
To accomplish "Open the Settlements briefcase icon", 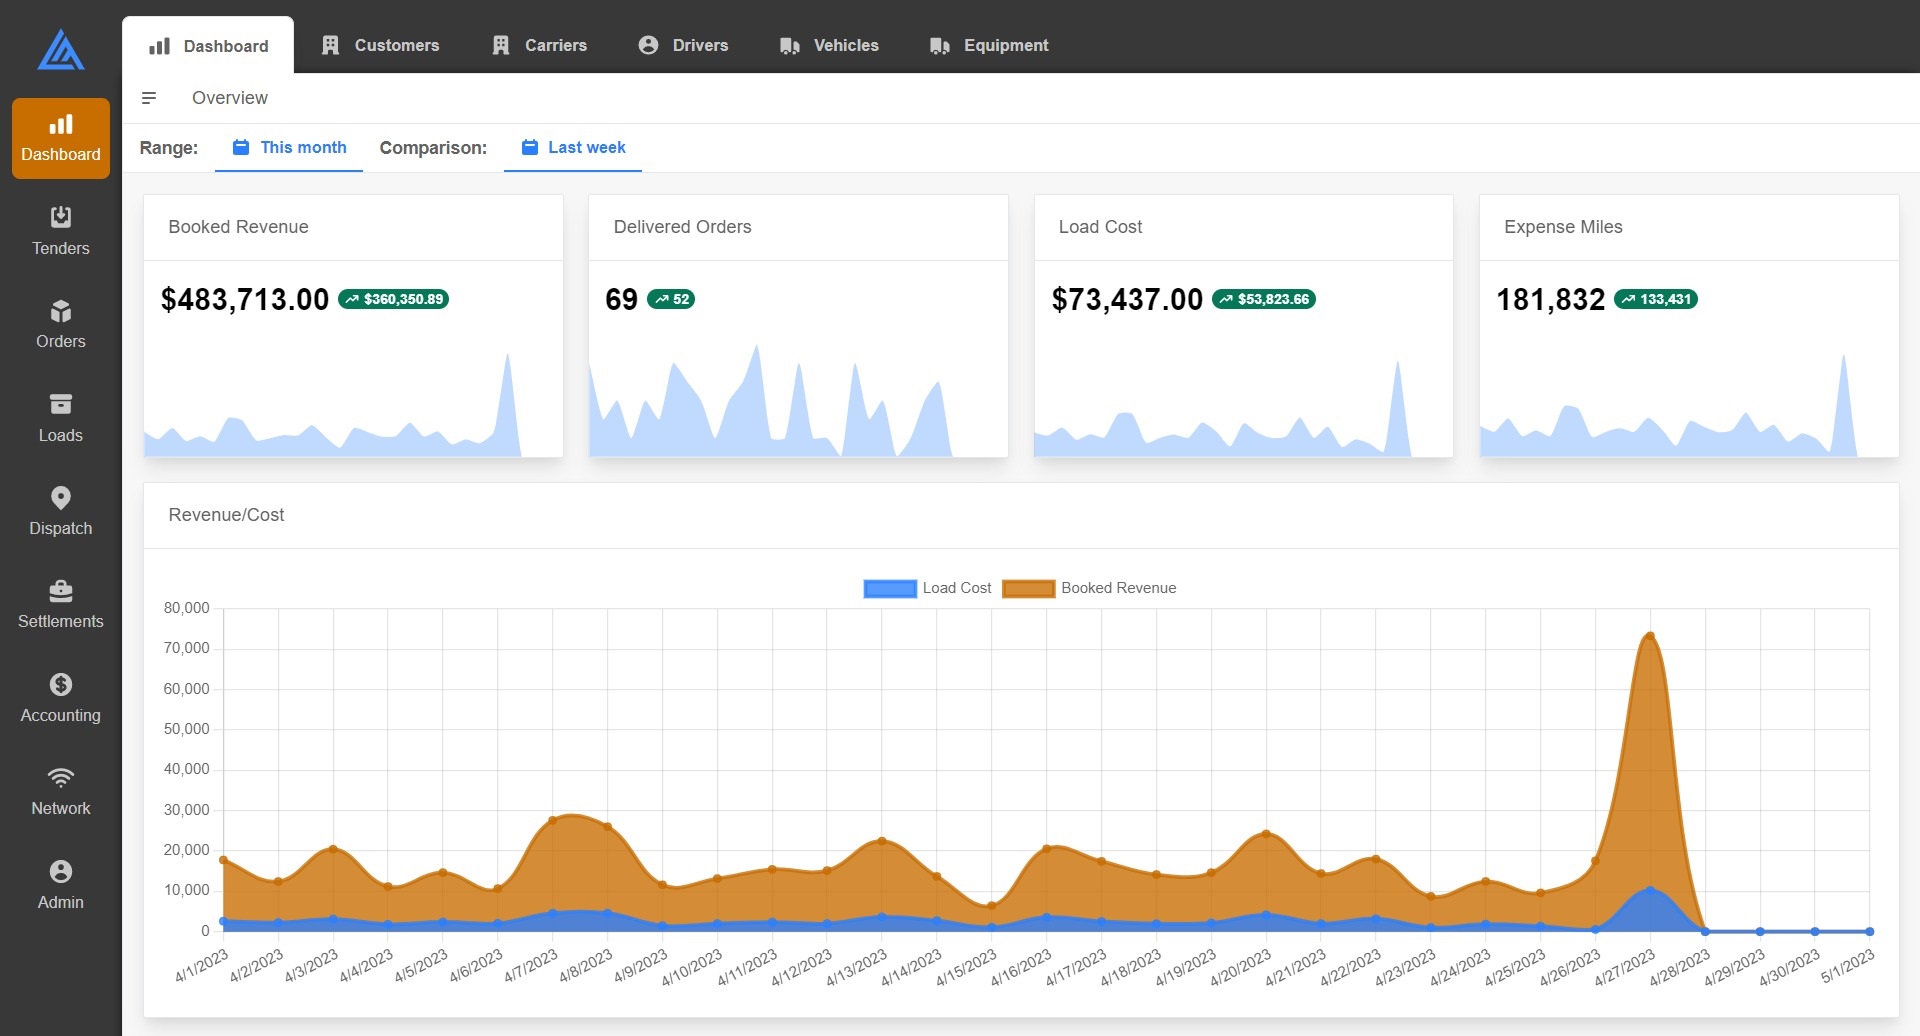I will click(x=61, y=591).
